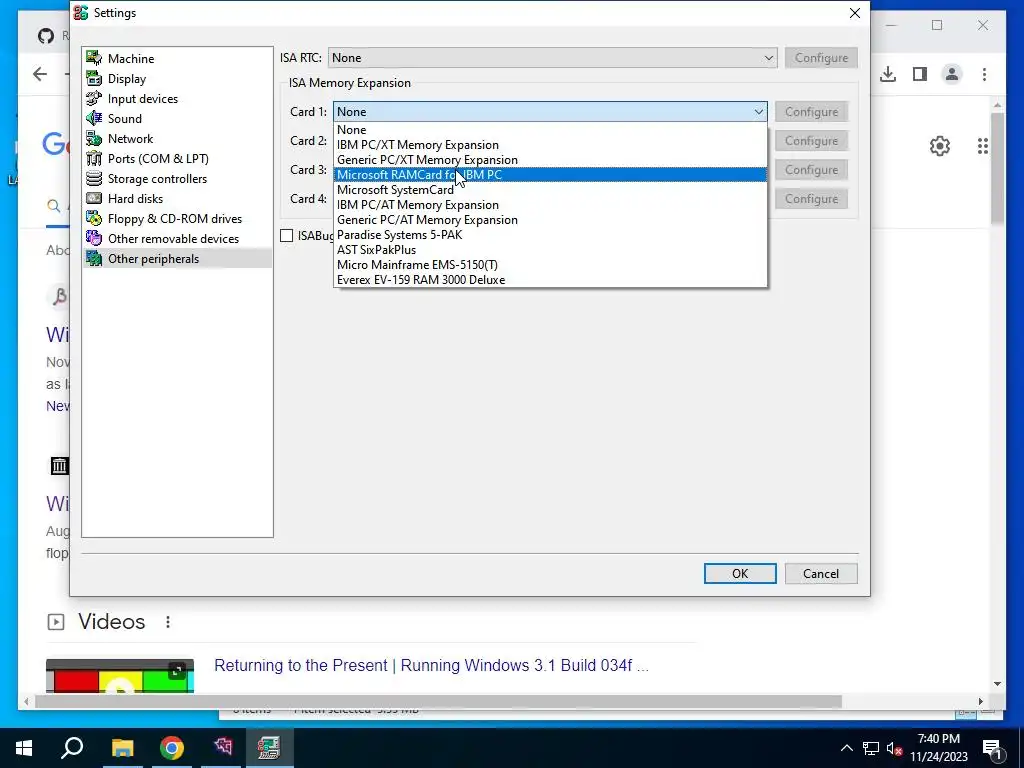The width and height of the screenshot is (1024, 768).
Task: Choose Generic PC/XT Memory Expansion
Action: [x=551, y=159]
